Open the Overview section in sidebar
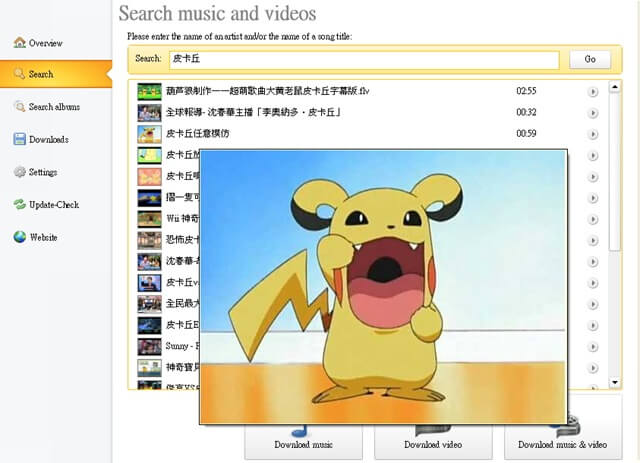The width and height of the screenshot is (640, 463). 45,43
